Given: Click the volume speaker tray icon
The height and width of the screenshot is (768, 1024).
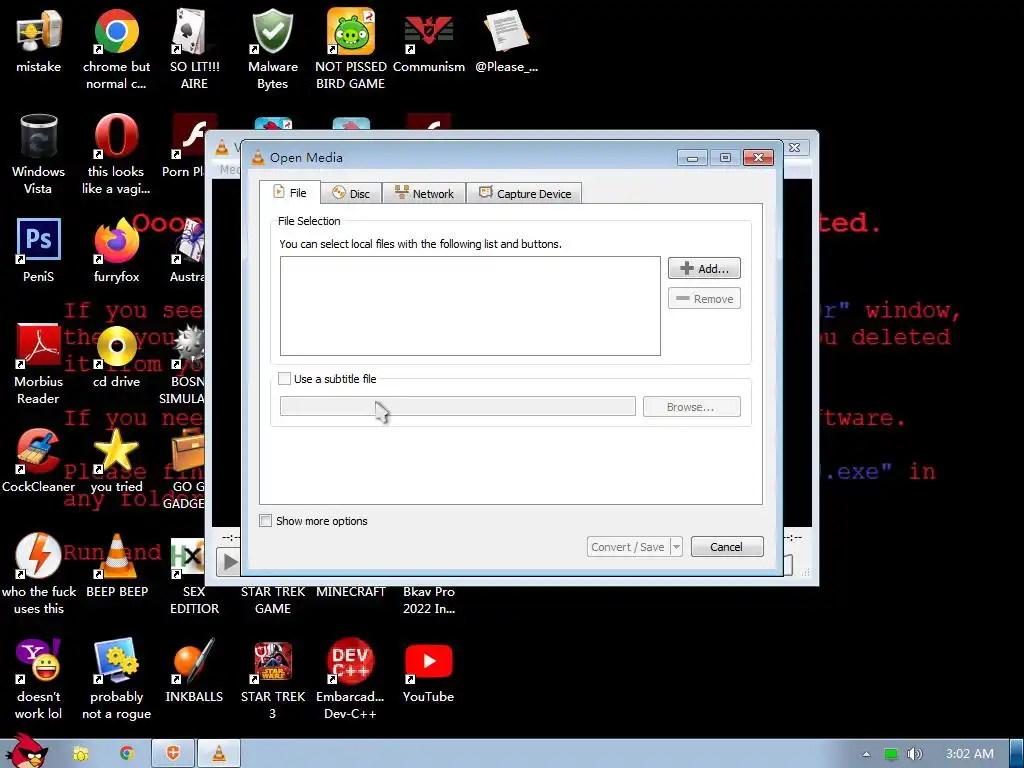Looking at the screenshot, I should (x=914, y=754).
